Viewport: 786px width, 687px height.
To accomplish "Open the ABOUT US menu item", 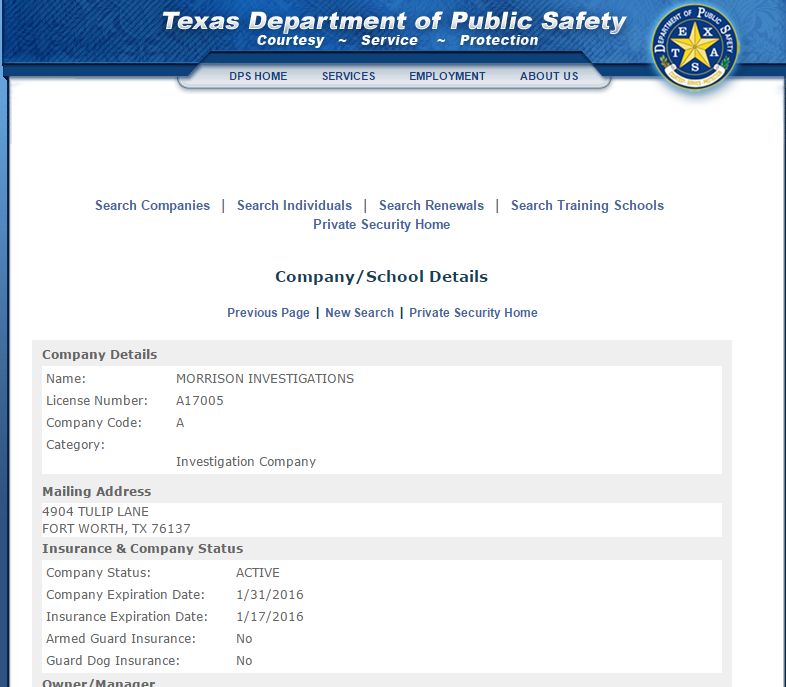I will click(549, 76).
